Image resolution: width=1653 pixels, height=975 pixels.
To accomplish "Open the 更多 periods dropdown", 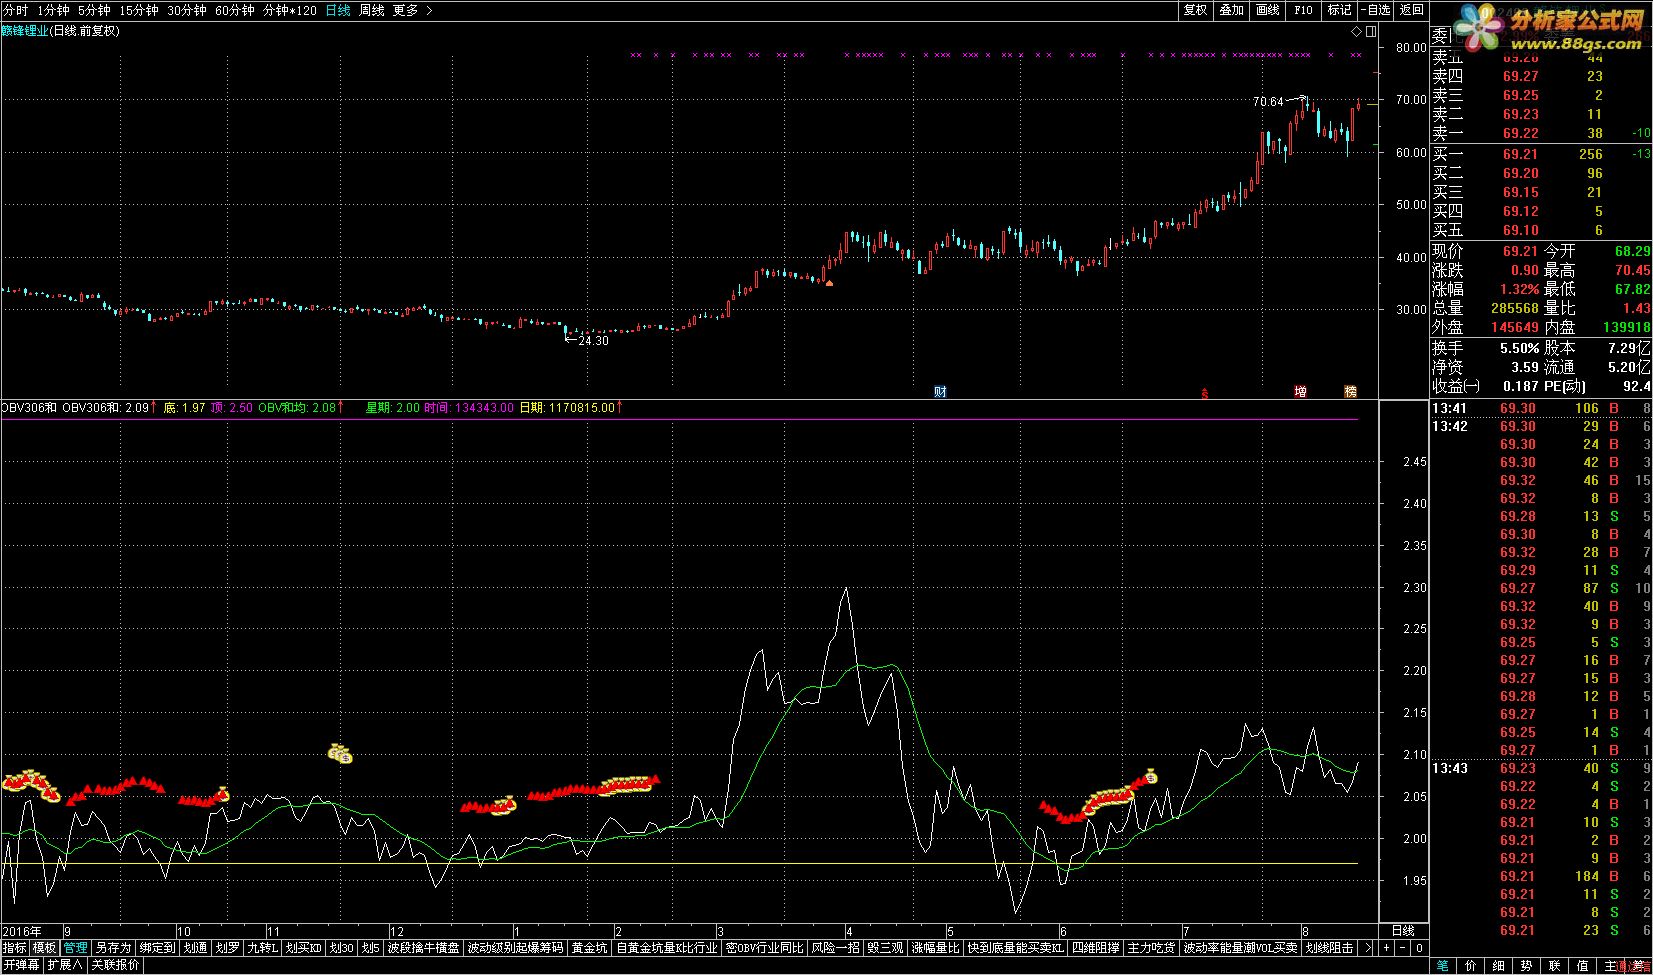I will point(412,10).
